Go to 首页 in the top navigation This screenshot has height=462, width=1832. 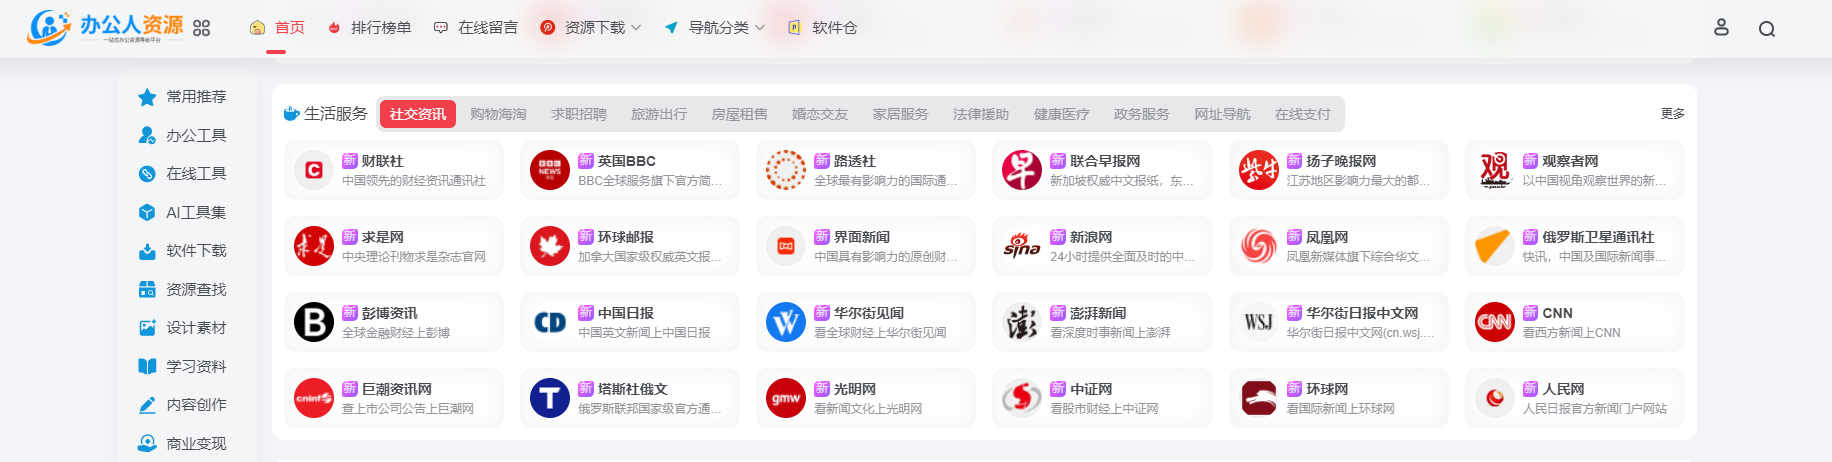[277, 28]
